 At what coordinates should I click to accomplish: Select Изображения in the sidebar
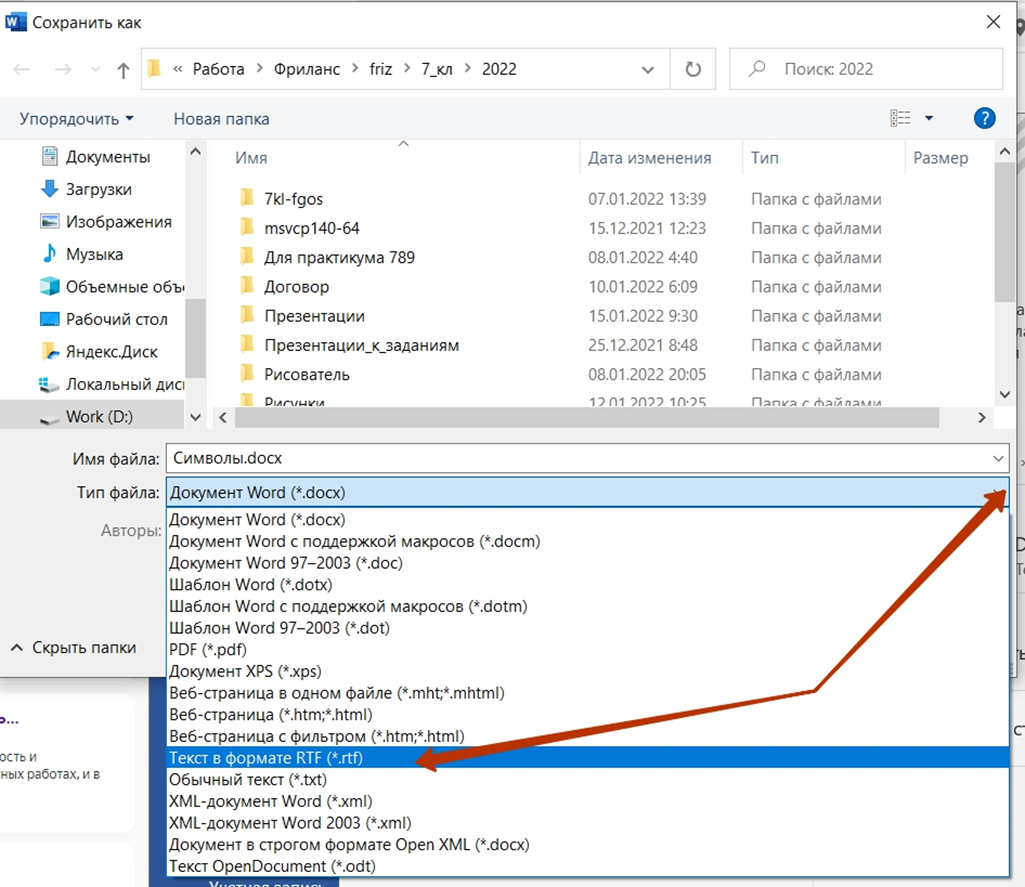tap(106, 222)
